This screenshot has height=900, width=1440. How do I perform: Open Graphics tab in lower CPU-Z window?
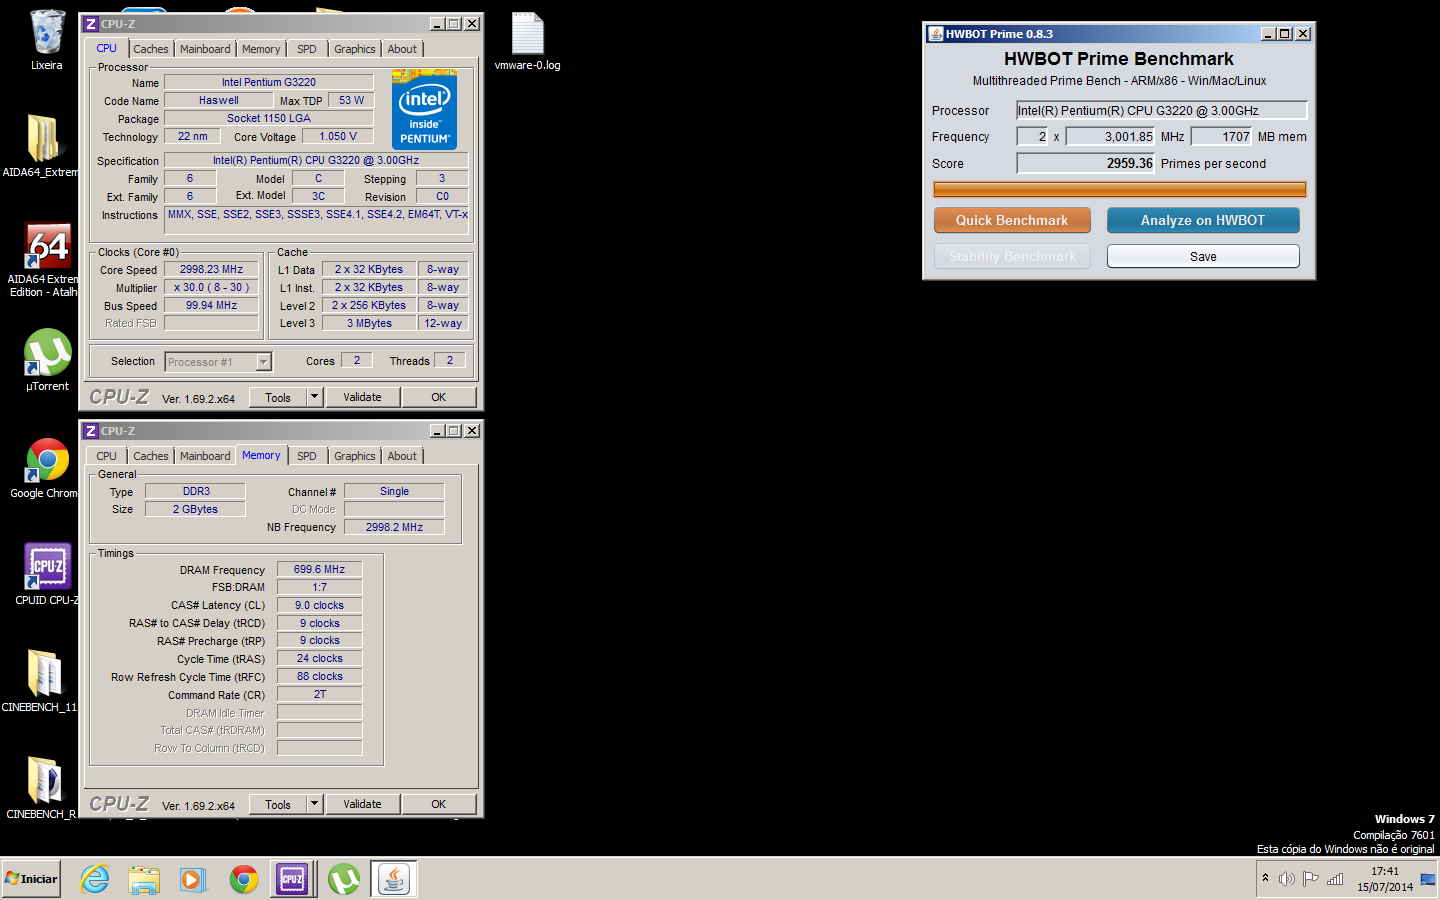pyautogui.click(x=355, y=456)
